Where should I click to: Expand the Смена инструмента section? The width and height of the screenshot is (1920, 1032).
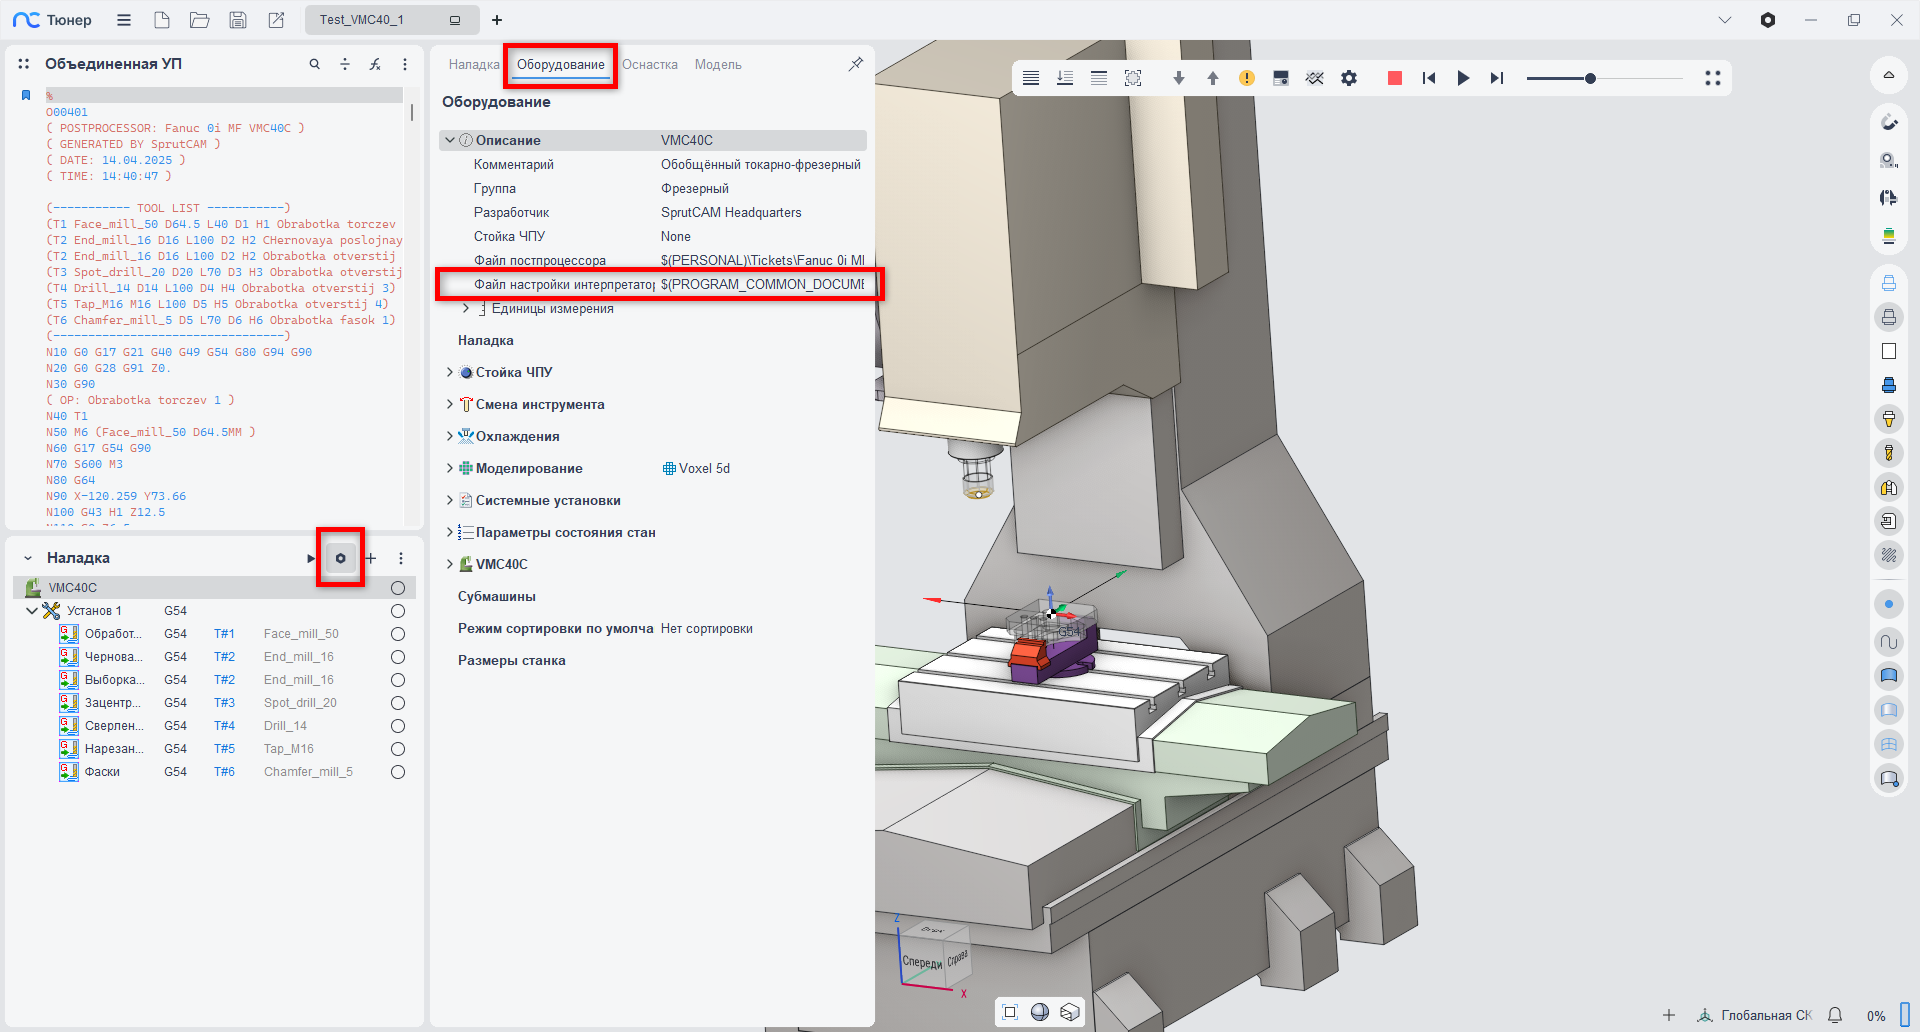pos(449,404)
